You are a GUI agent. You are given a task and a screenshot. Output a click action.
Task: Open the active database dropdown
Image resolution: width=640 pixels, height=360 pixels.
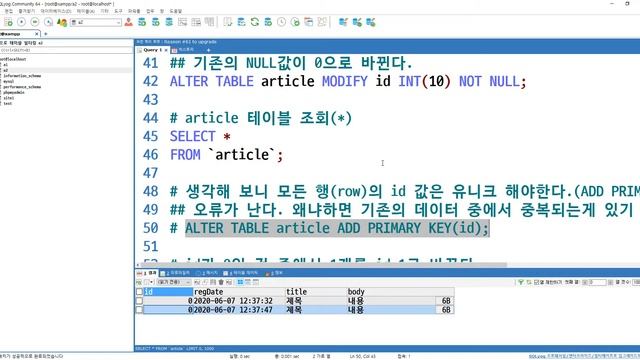coord(96,22)
